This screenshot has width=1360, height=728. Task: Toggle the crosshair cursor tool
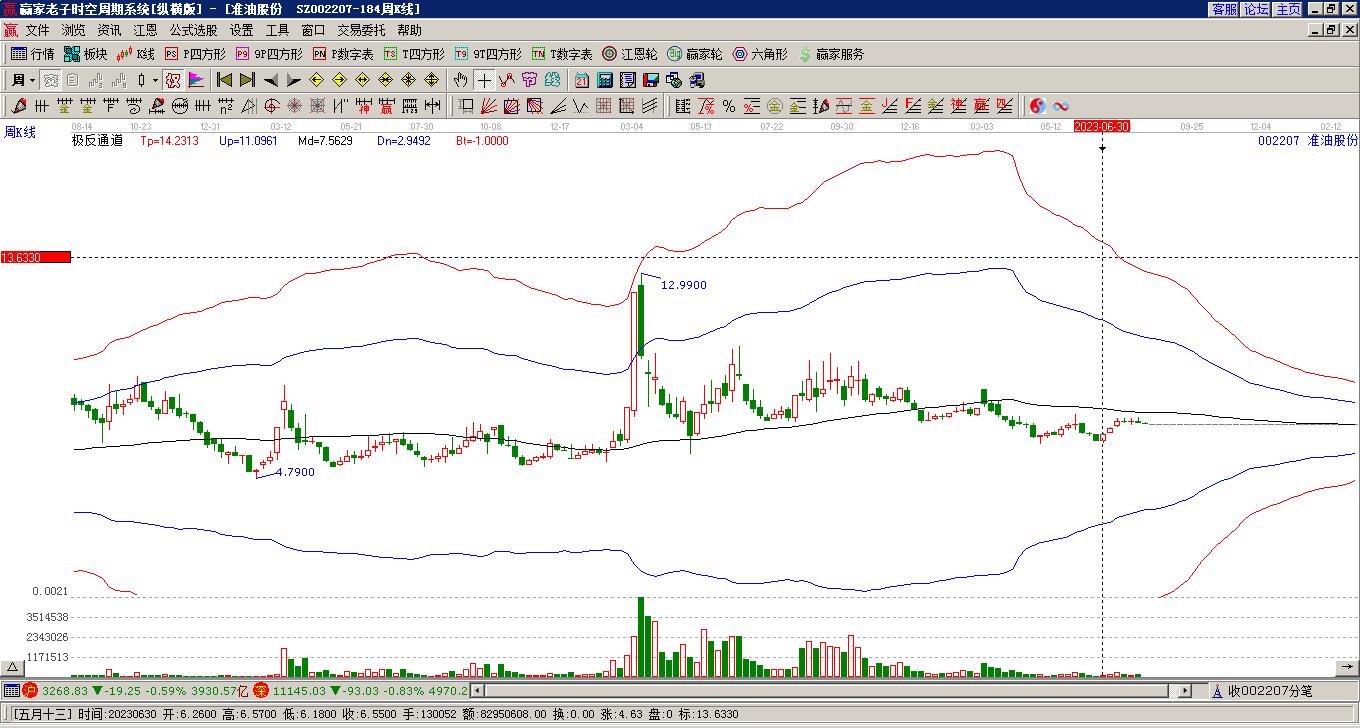pos(484,80)
